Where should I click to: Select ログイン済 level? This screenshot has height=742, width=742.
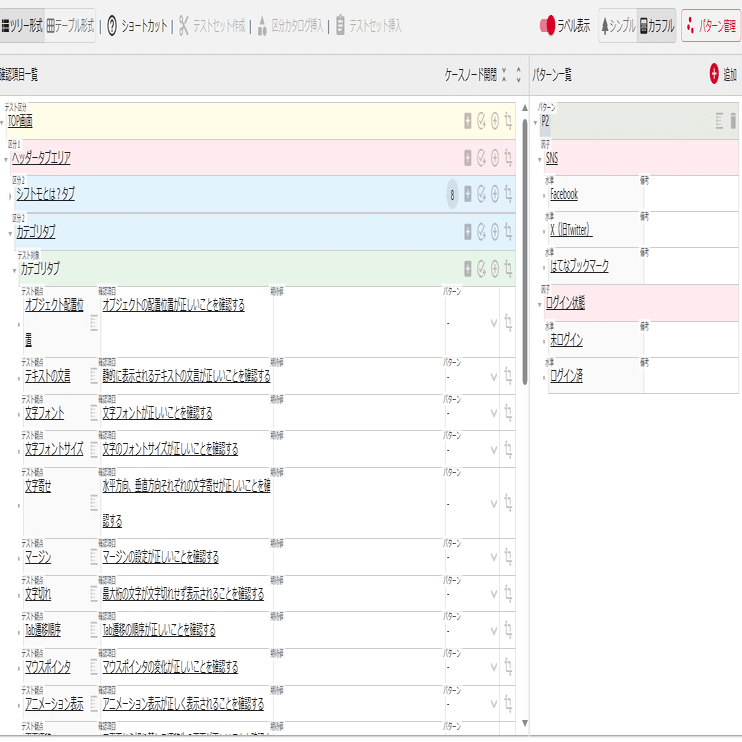coord(566,376)
